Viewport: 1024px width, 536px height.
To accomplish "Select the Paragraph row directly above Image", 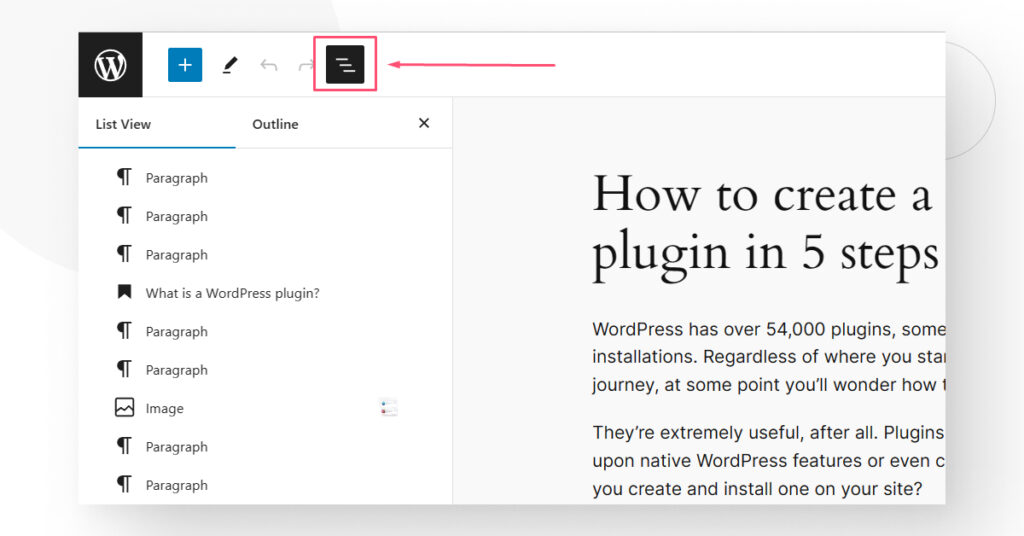I will coord(264,370).
